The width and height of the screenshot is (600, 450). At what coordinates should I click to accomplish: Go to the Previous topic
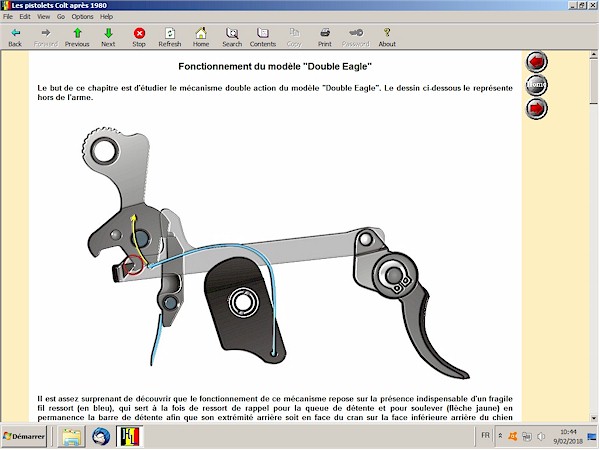(x=77, y=37)
